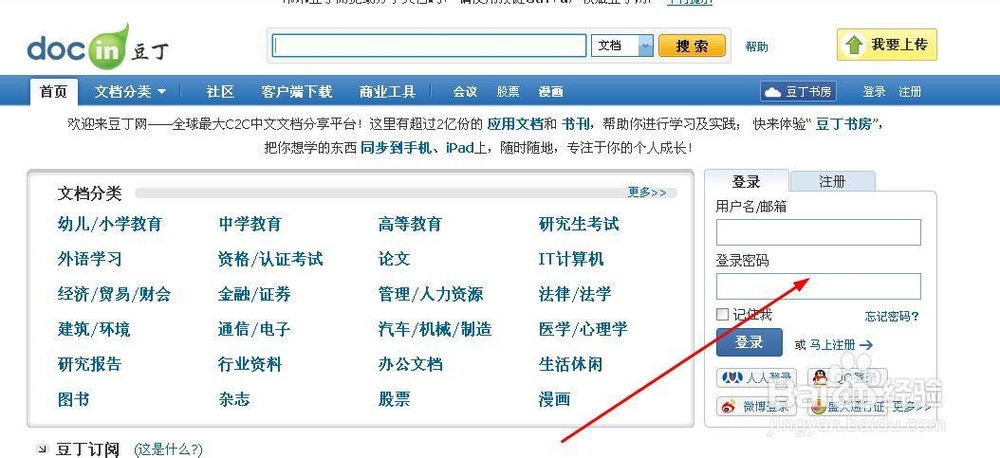Open the 管理/人力资源 category
The width and height of the screenshot is (1000, 458).
[x=430, y=294]
